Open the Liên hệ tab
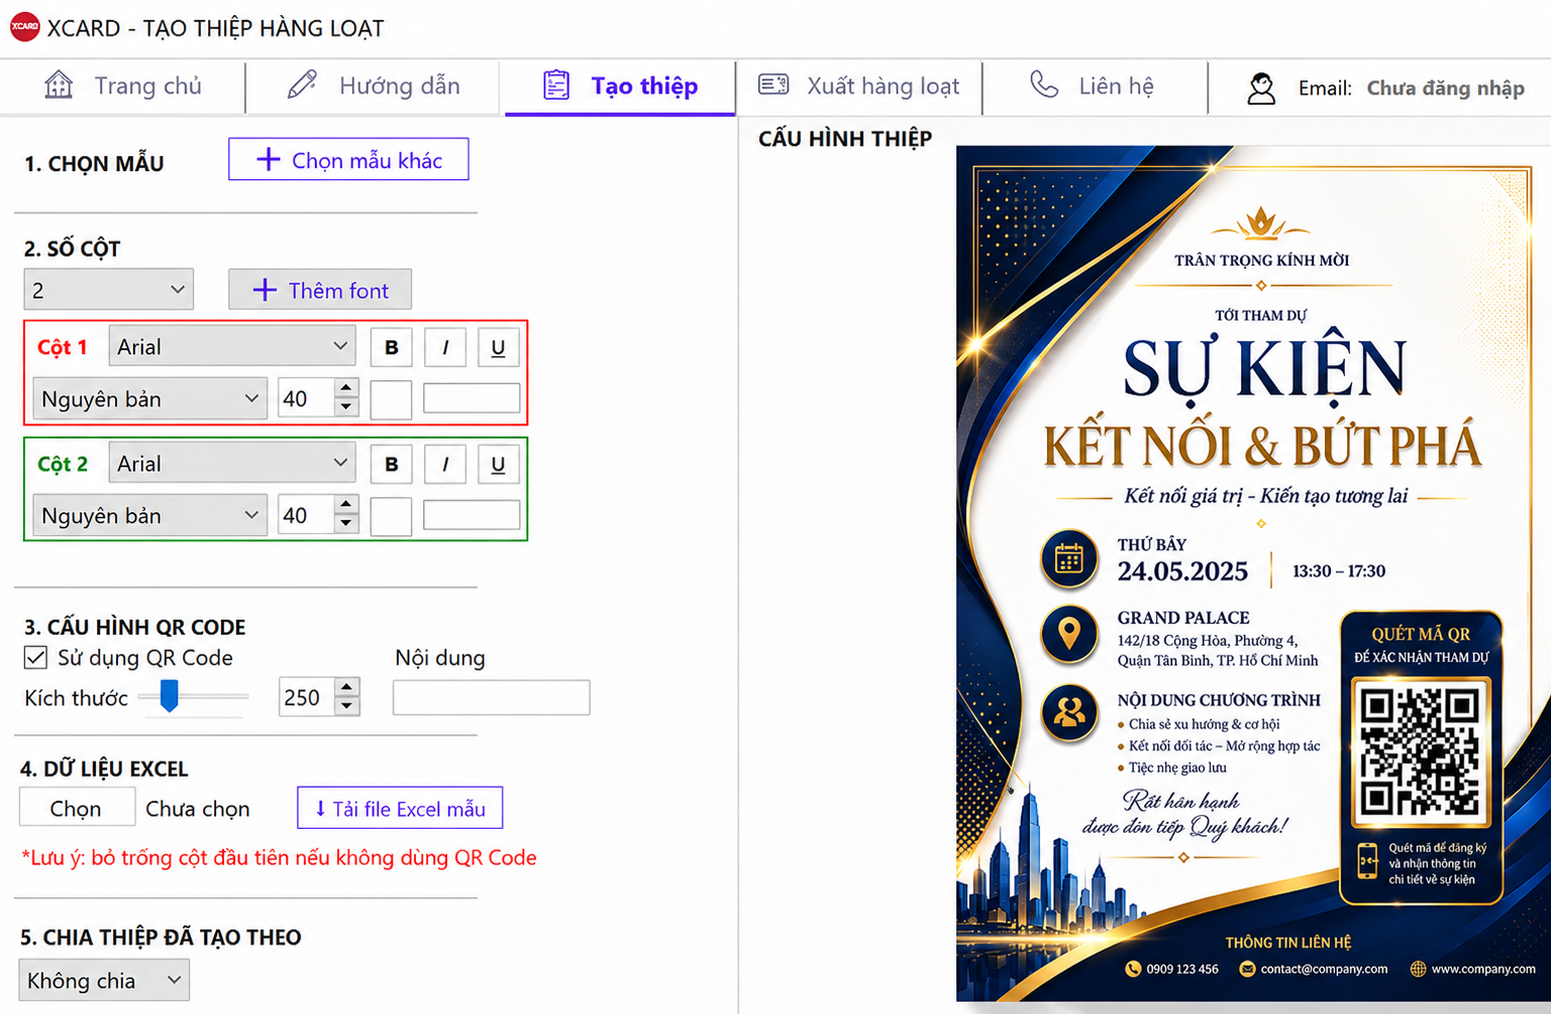 point(1093,86)
